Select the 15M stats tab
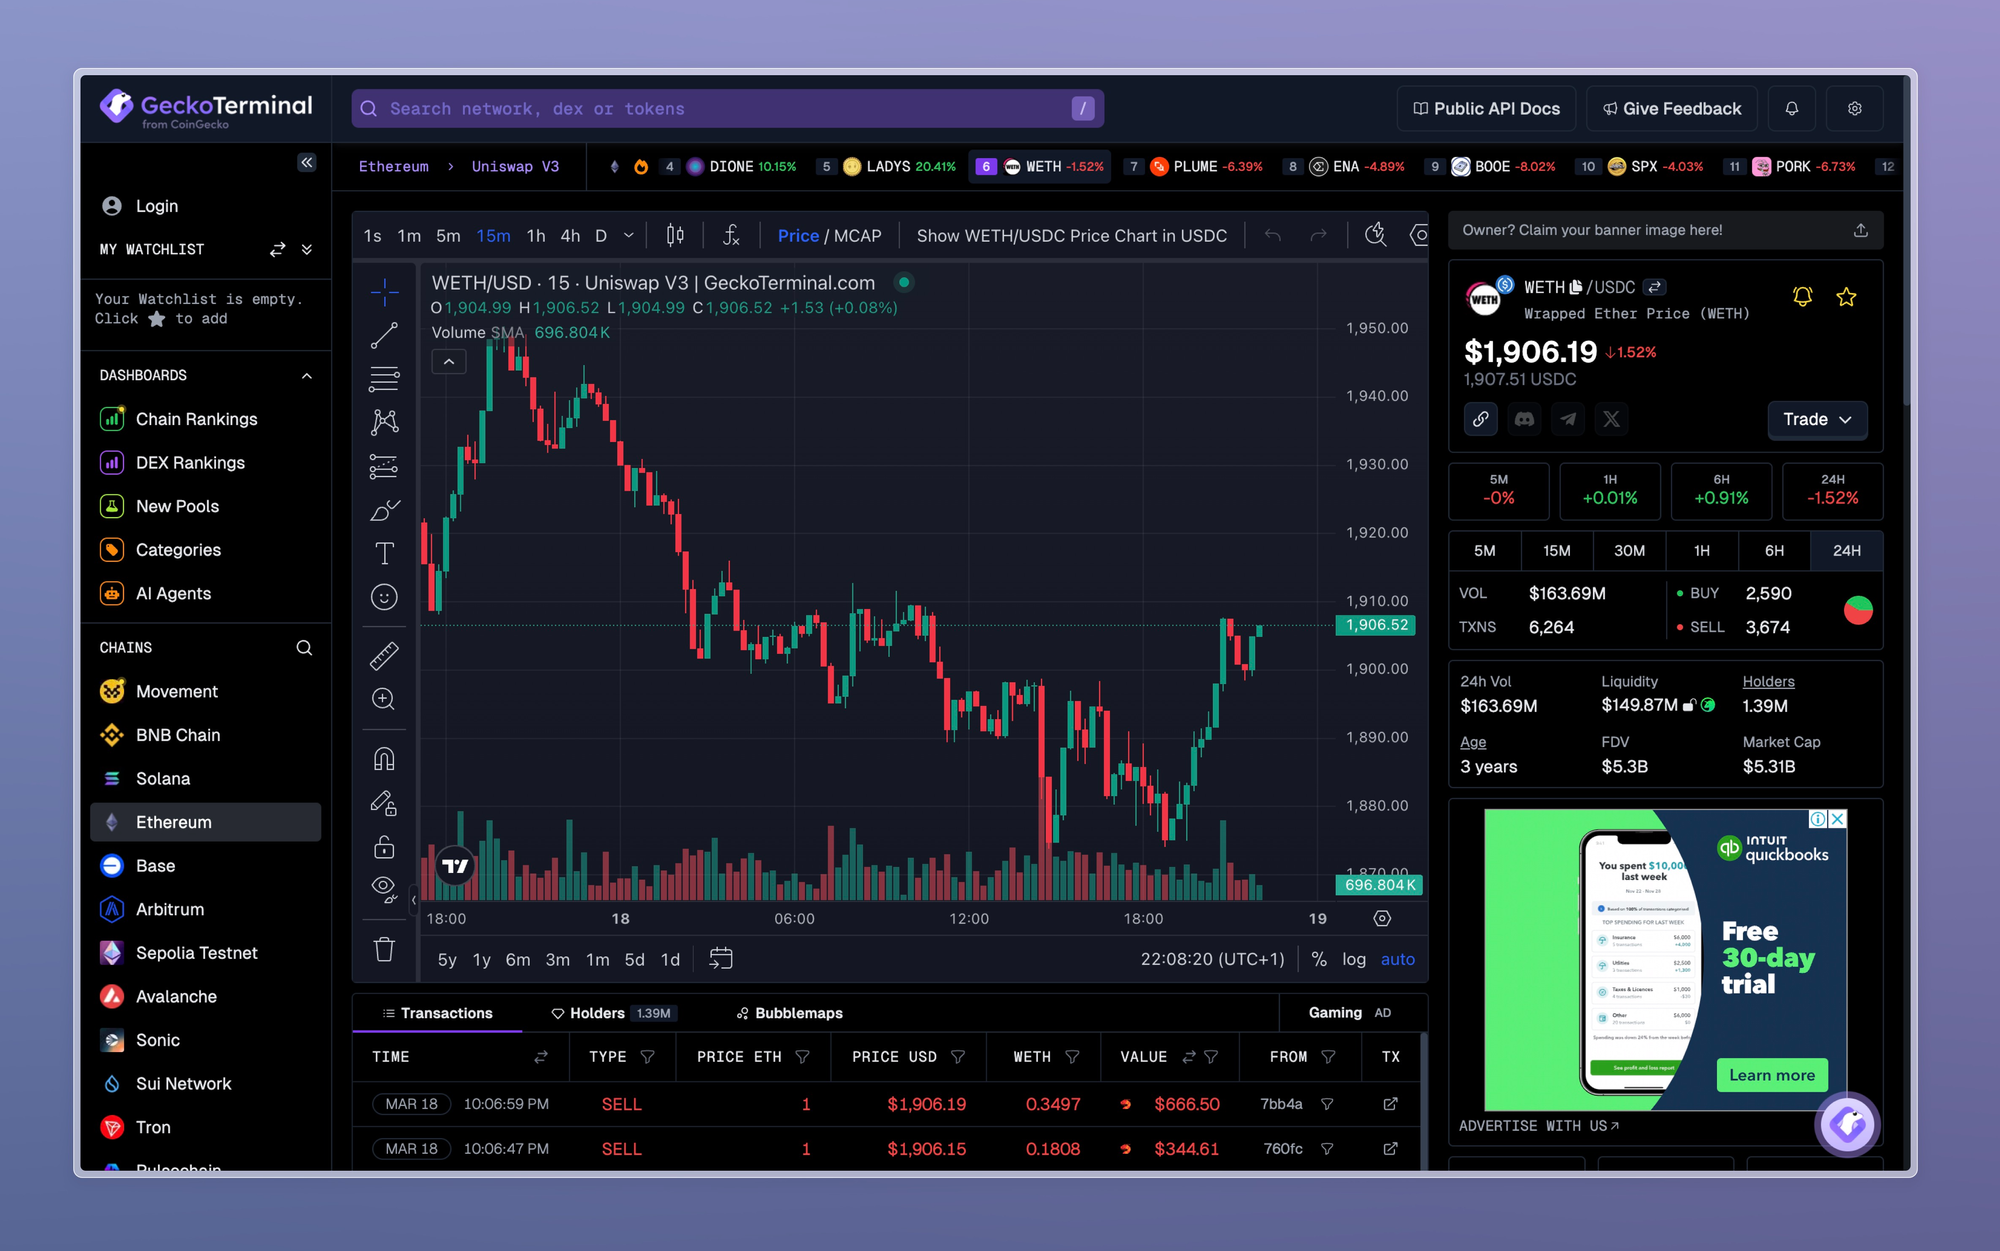Viewport: 2000px width, 1251px height. pyautogui.click(x=1556, y=551)
